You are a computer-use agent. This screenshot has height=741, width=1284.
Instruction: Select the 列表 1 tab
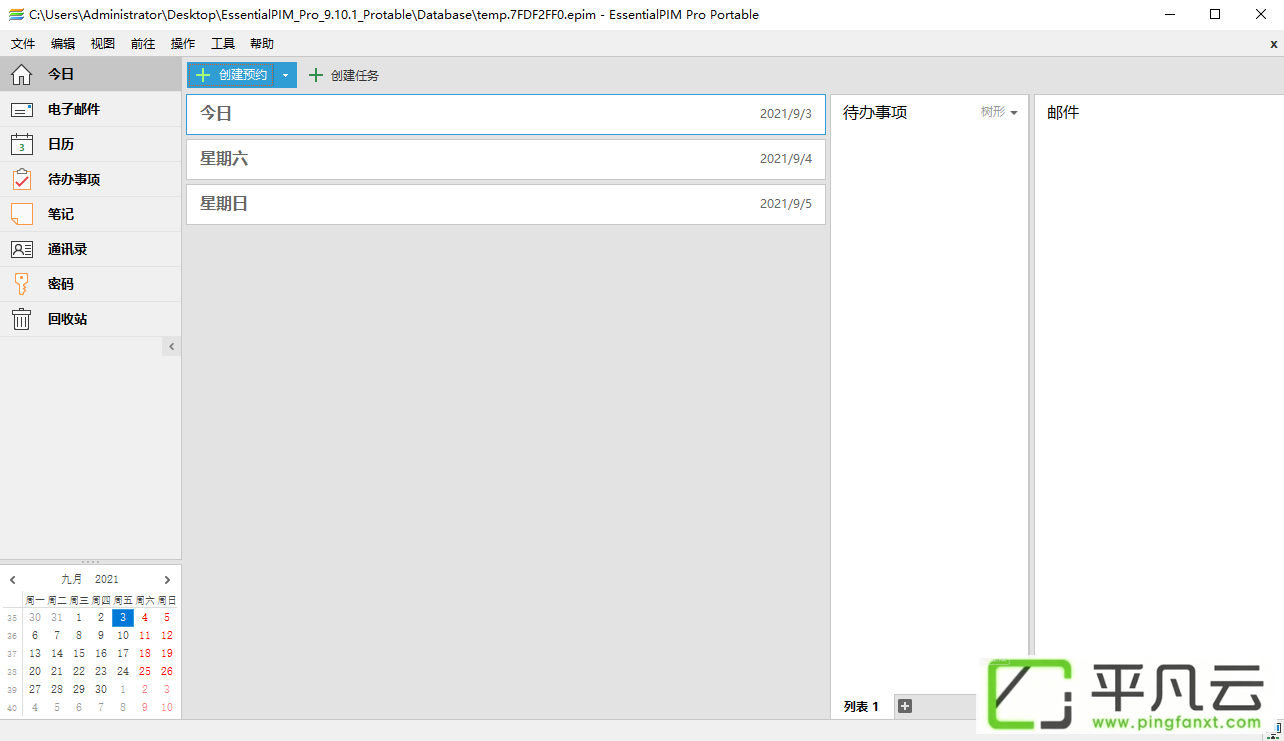[861, 706]
